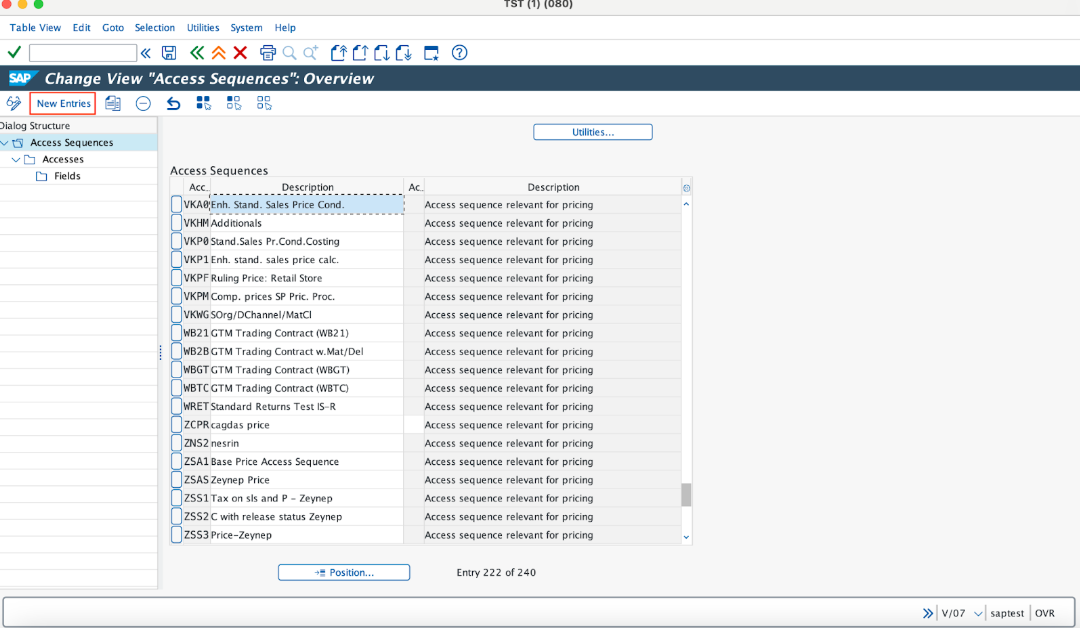
Task: Click the collapse command field chevrons
Action: [145, 52]
